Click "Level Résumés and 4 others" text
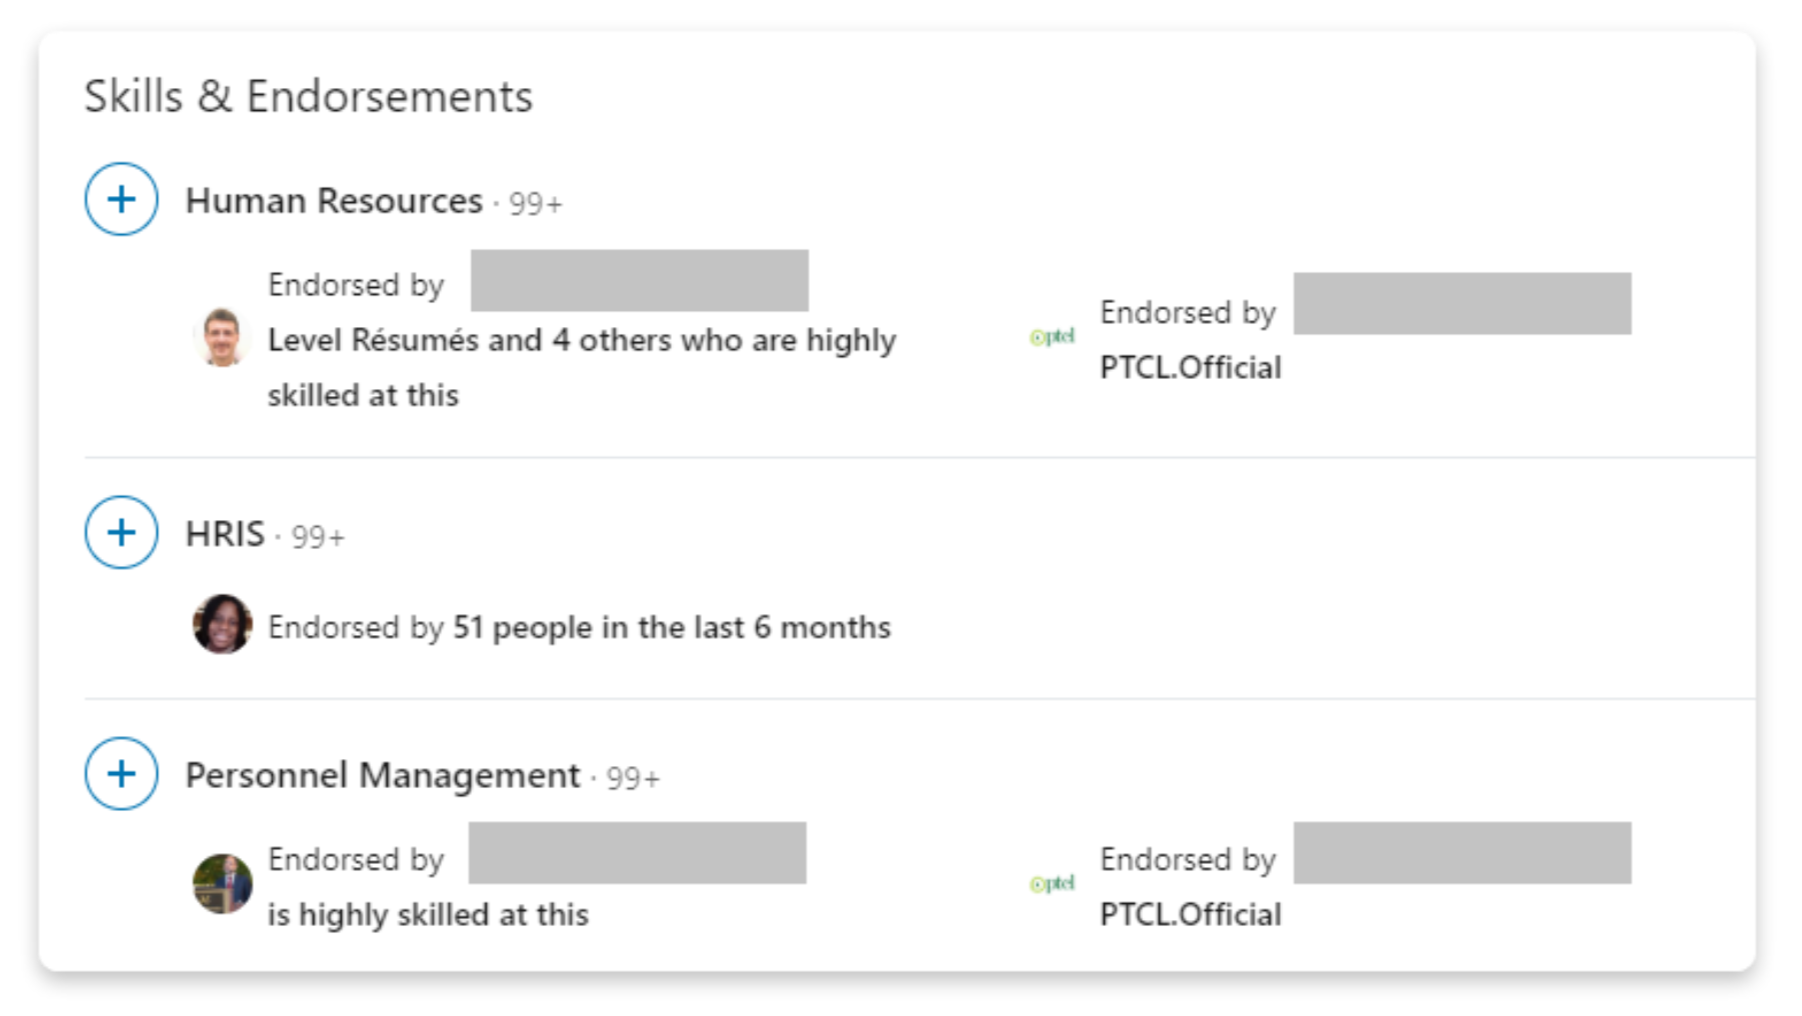Image resolution: width=1802 pixels, height=1016 pixels. click(x=581, y=341)
